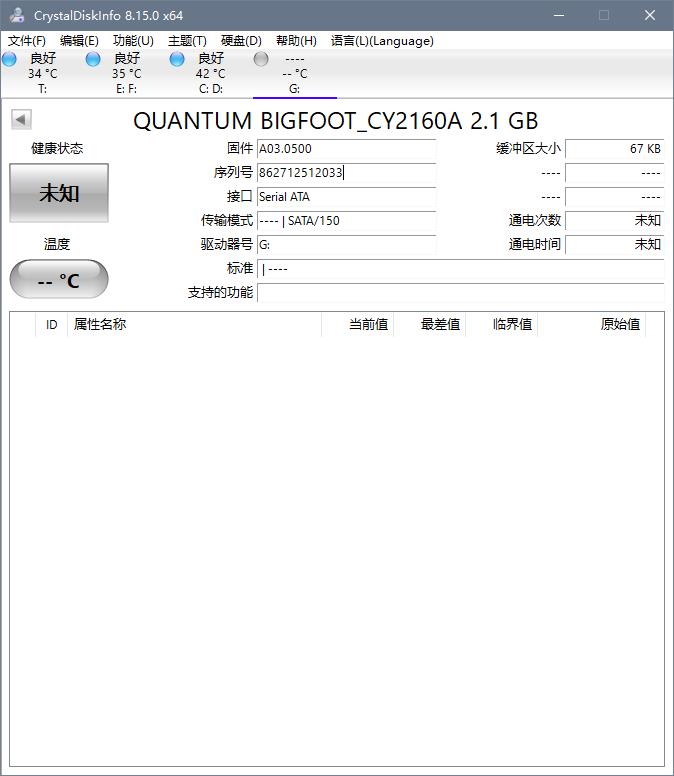Click the firmware field A03.0500

click(x=346, y=149)
